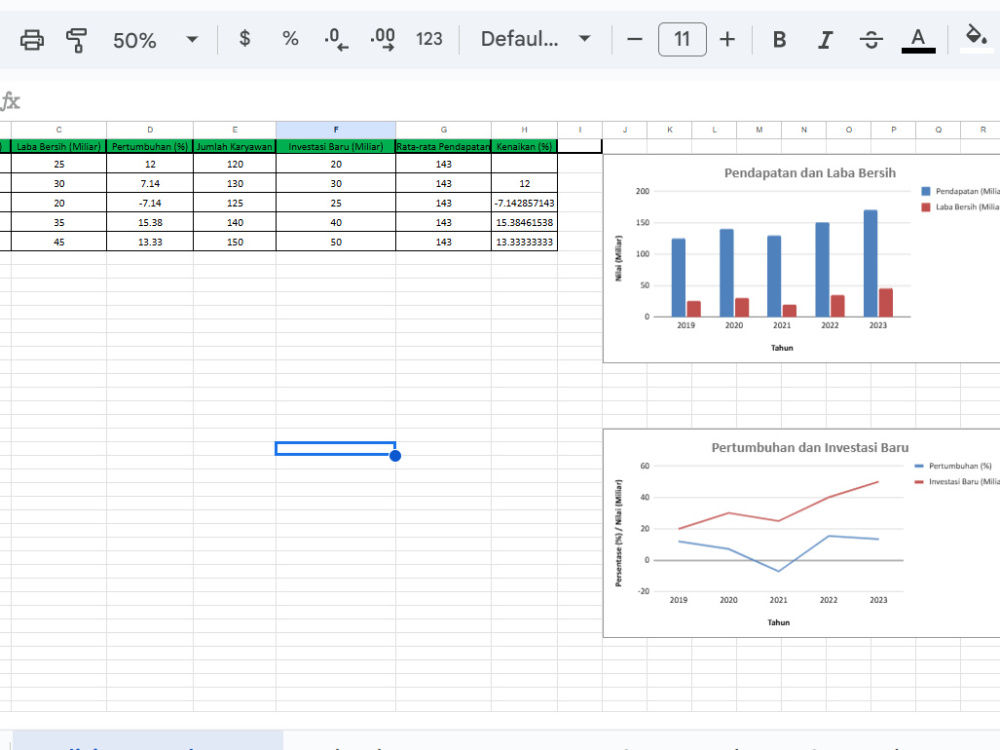Click the Investasi Baru line legend entry
Image resolution: width=1000 pixels, height=750 pixels.
(957, 482)
